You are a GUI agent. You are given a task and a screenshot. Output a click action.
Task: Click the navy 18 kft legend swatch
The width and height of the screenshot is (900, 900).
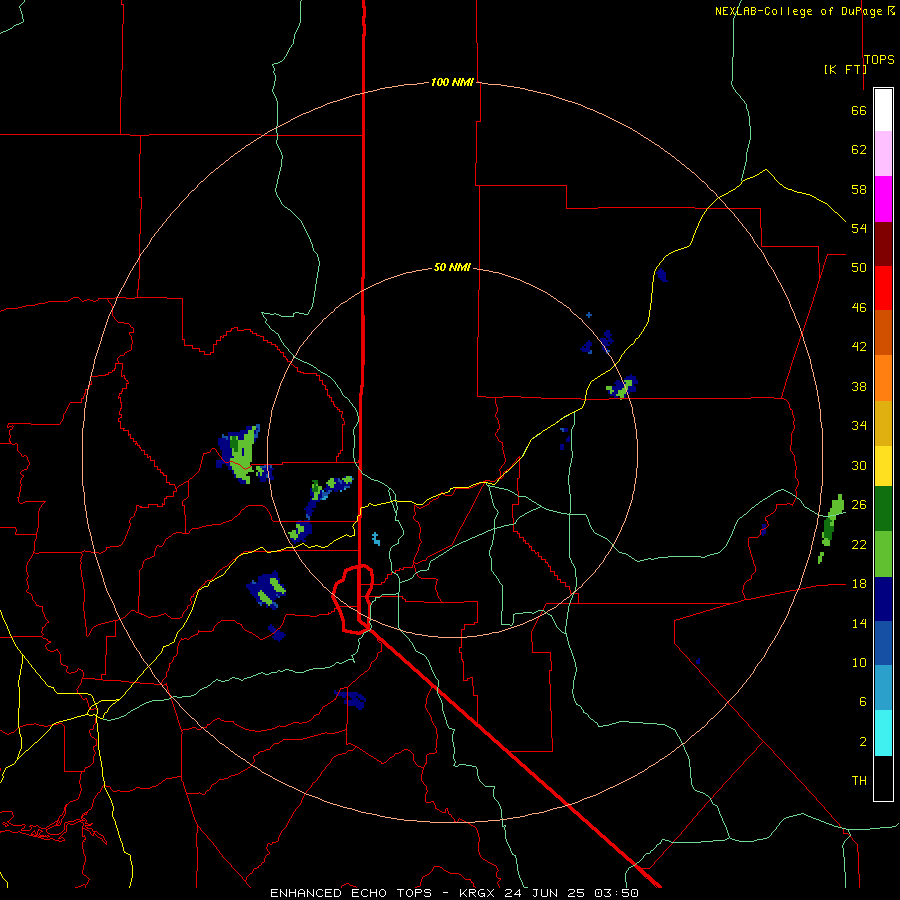coord(883,599)
